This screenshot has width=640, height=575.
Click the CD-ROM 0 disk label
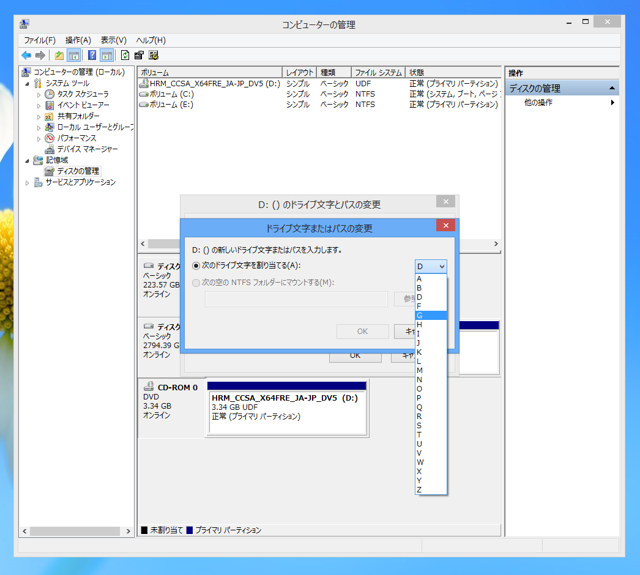coord(177,387)
